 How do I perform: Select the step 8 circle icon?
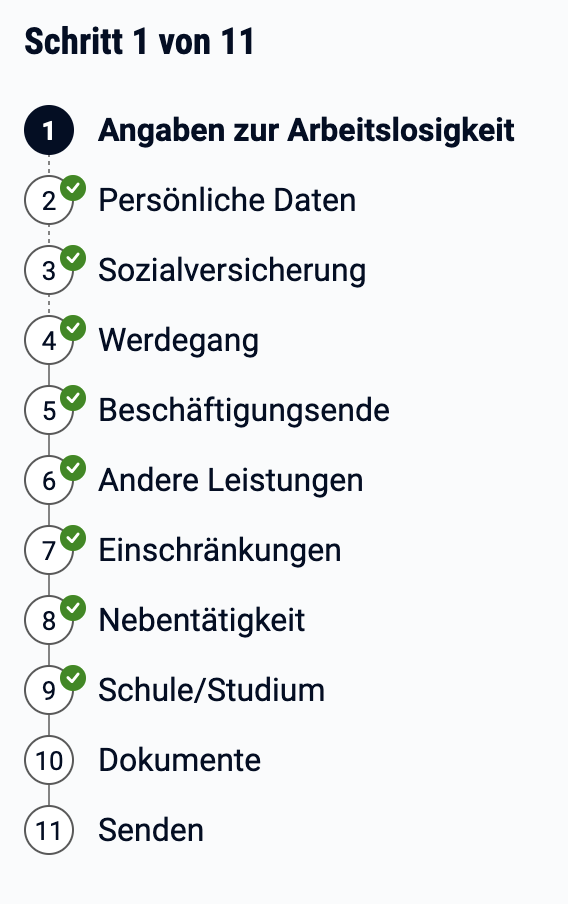[49, 620]
